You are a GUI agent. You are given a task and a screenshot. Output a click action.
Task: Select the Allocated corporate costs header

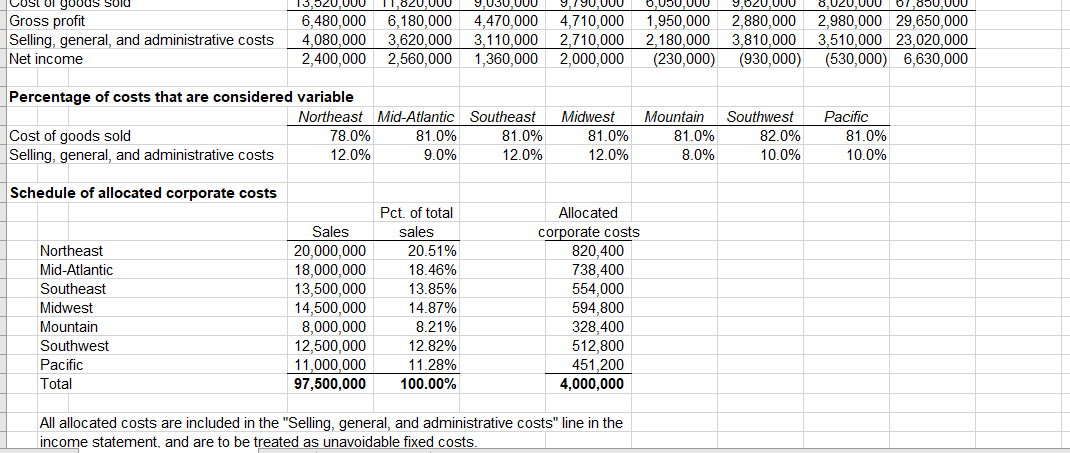tap(588, 222)
